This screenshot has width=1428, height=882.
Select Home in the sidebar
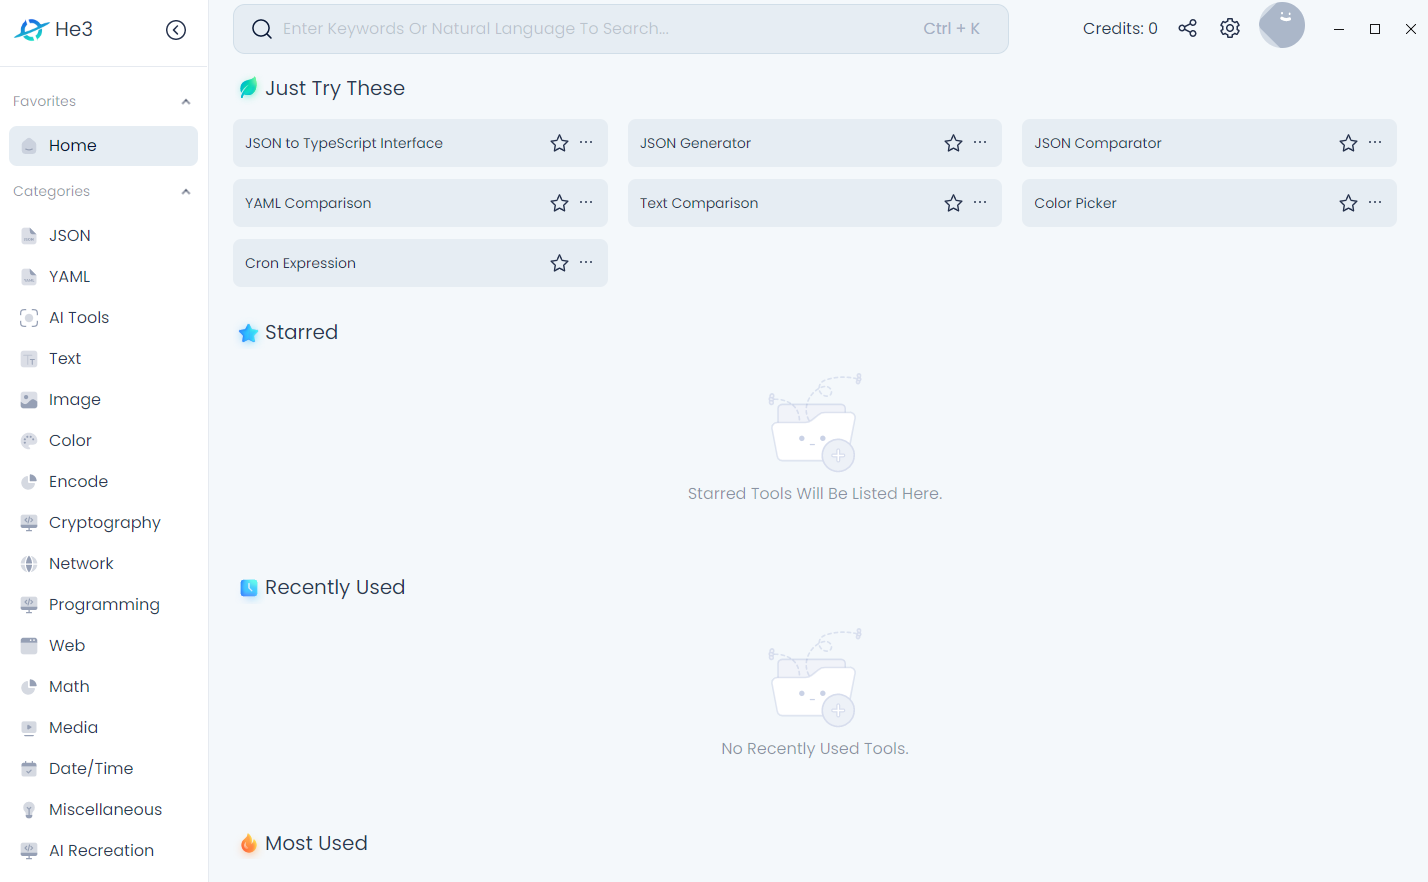click(103, 146)
